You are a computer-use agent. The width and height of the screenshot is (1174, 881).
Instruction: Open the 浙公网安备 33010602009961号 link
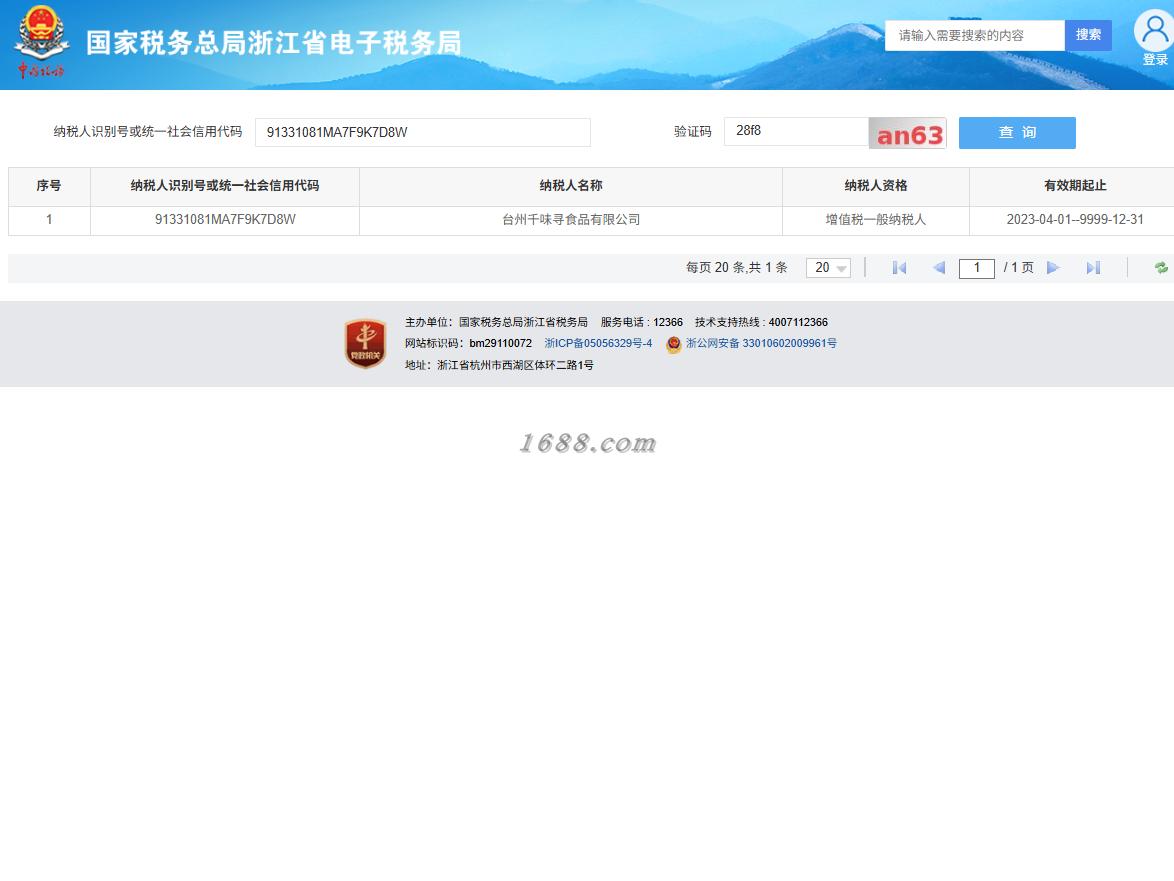click(x=761, y=344)
